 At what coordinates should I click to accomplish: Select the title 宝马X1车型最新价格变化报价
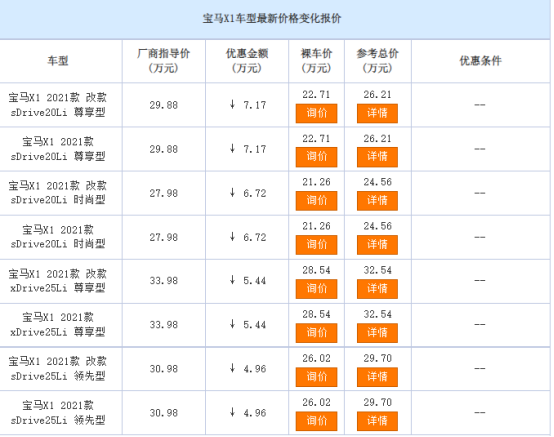[x=272, y=18]
